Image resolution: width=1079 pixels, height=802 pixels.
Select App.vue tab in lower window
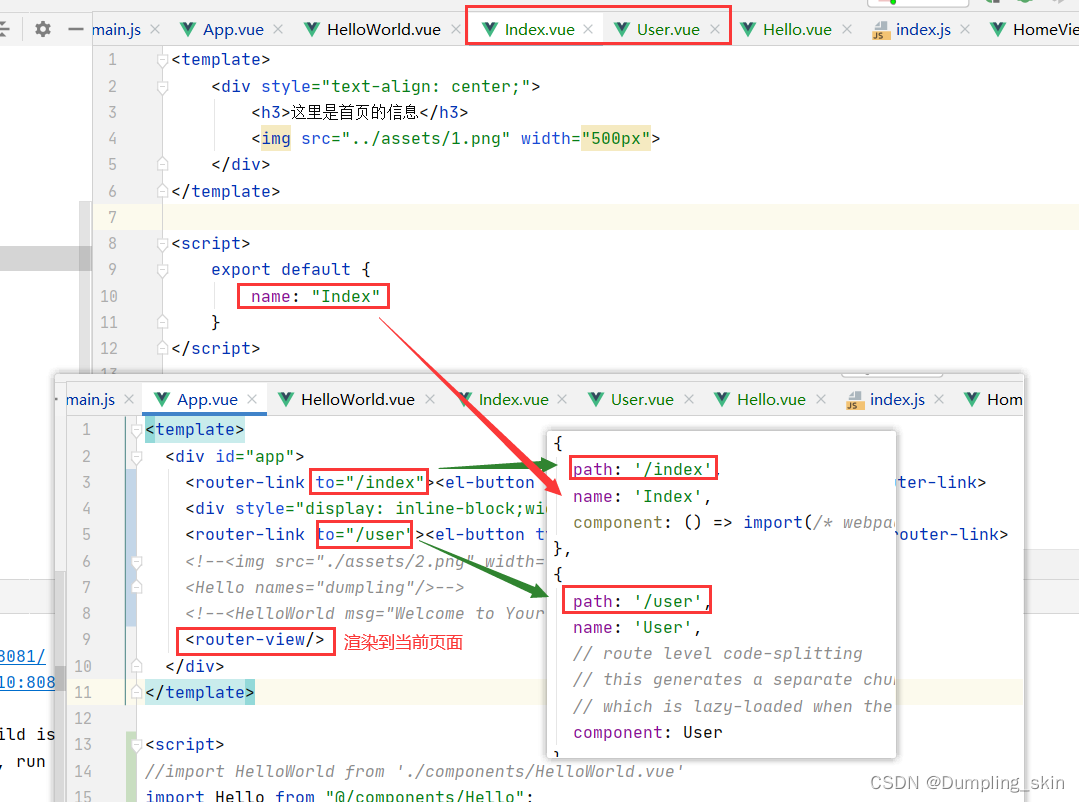(207, 399)
